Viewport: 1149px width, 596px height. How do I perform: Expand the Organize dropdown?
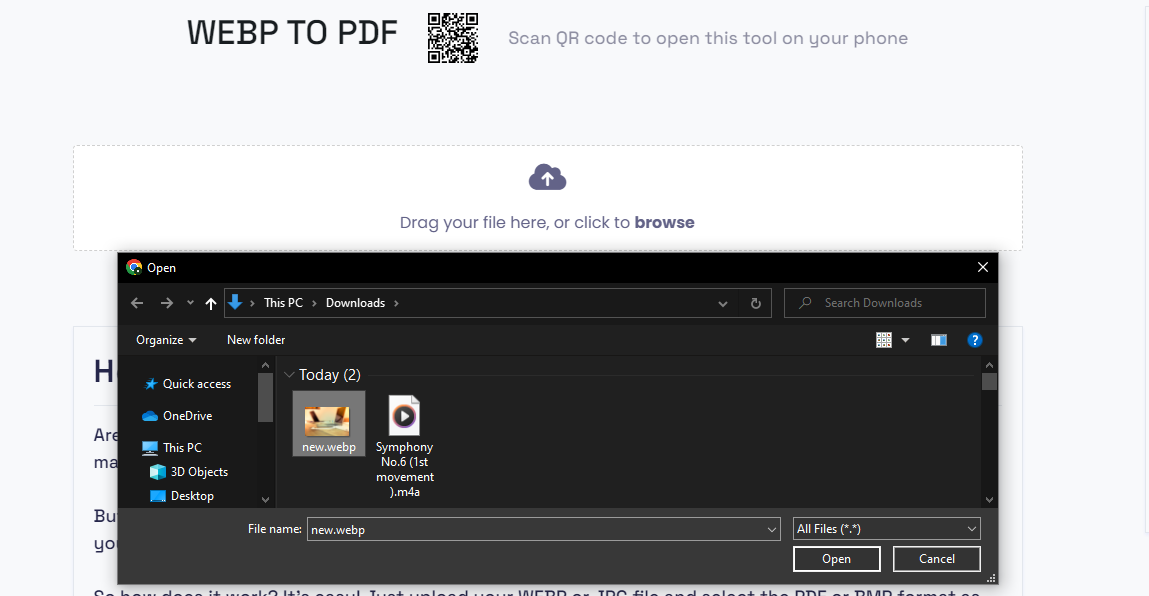coord(166,339)
